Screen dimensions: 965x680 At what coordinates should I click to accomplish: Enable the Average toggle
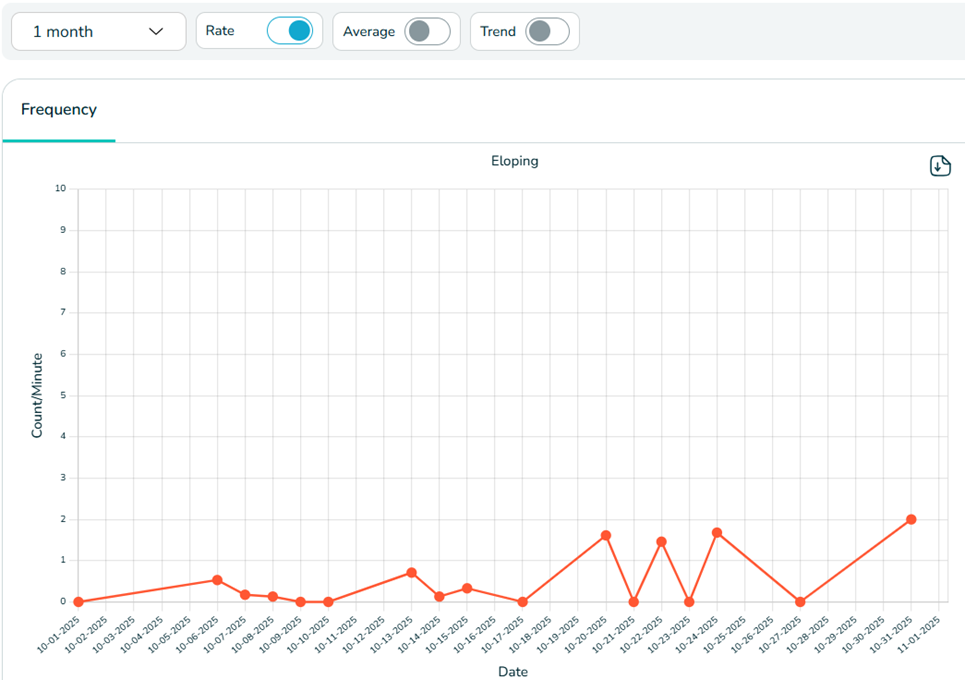point(427,31)
